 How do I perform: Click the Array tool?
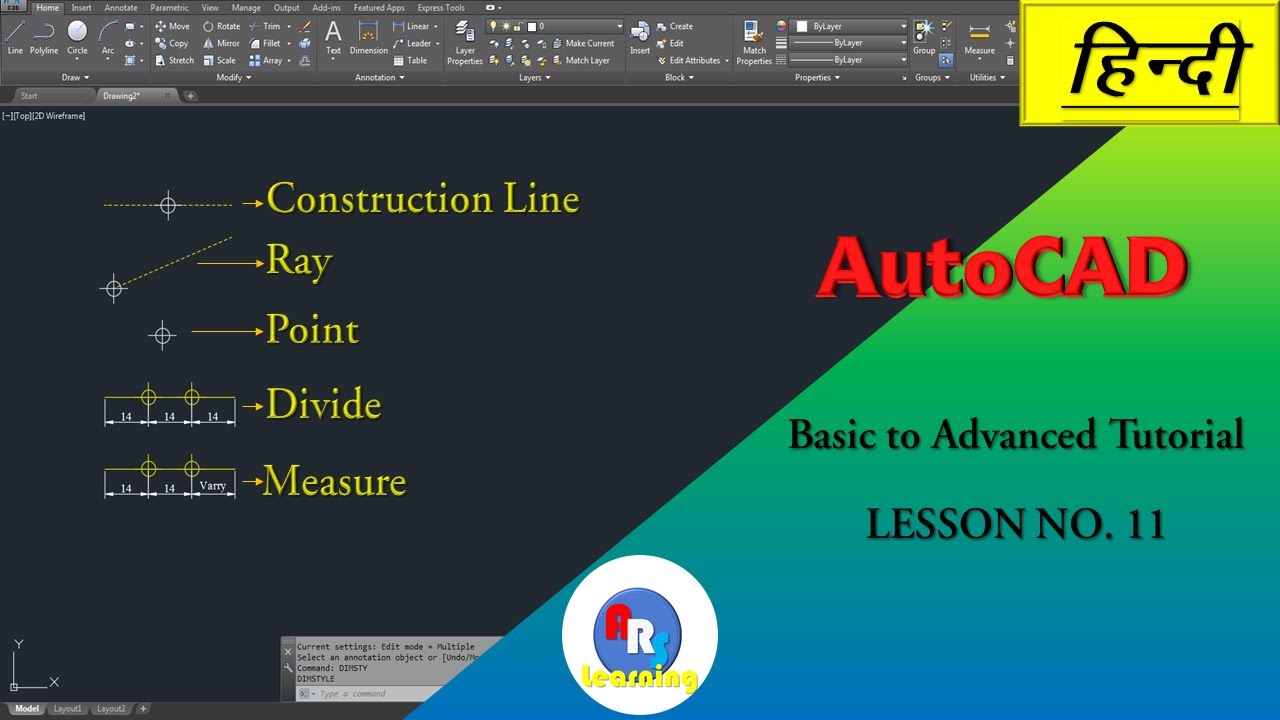[x=265, y=60]
